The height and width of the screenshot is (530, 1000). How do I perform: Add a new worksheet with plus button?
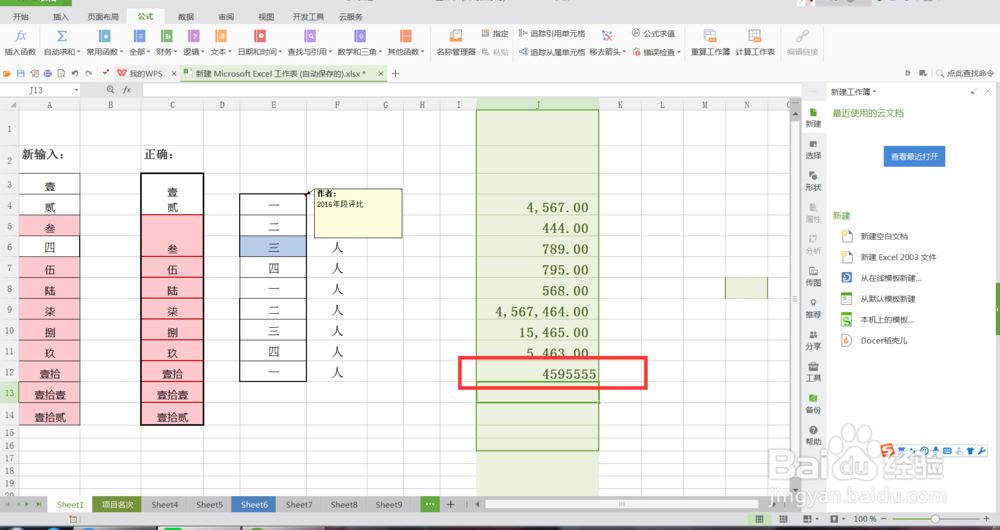(x=450, y=504)
